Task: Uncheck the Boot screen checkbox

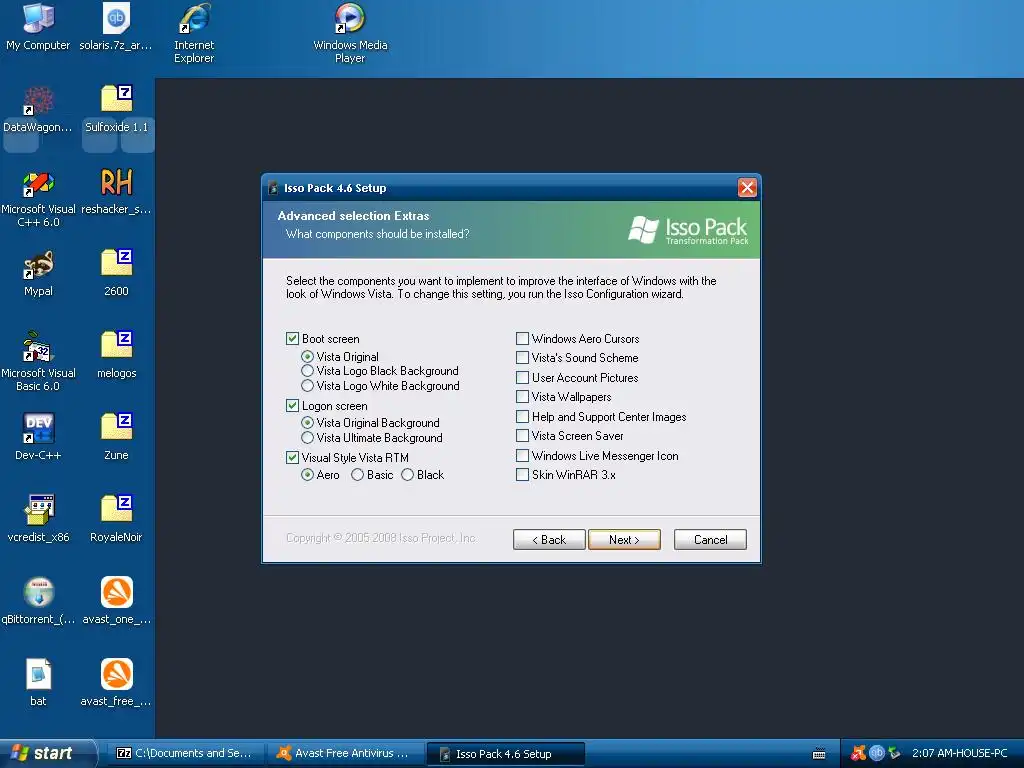Action: 293,338
